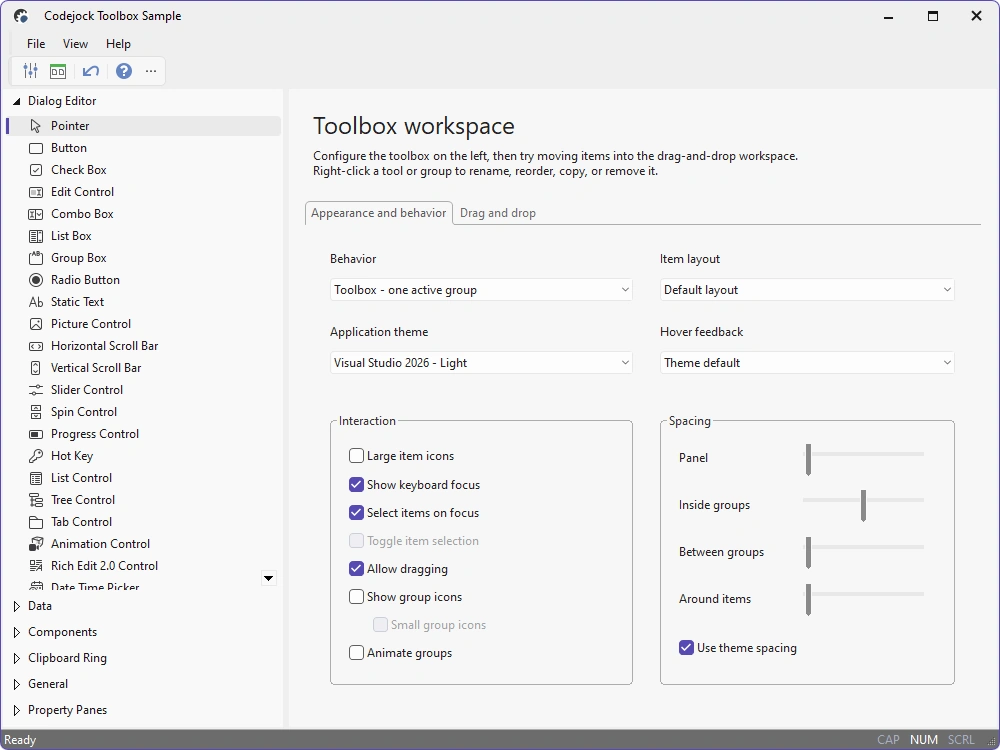This screenshot has width=1000, height=750.
Task: Uncheck Show keyboard focus
Action: click(356, 485)
